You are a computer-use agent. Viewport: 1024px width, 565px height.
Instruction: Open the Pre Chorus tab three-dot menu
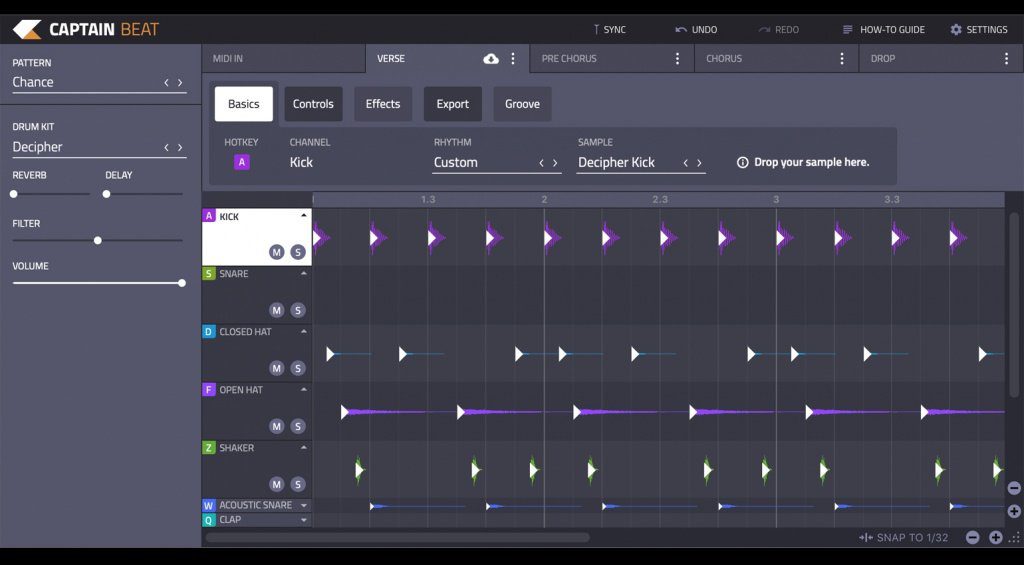coord(677,59)
